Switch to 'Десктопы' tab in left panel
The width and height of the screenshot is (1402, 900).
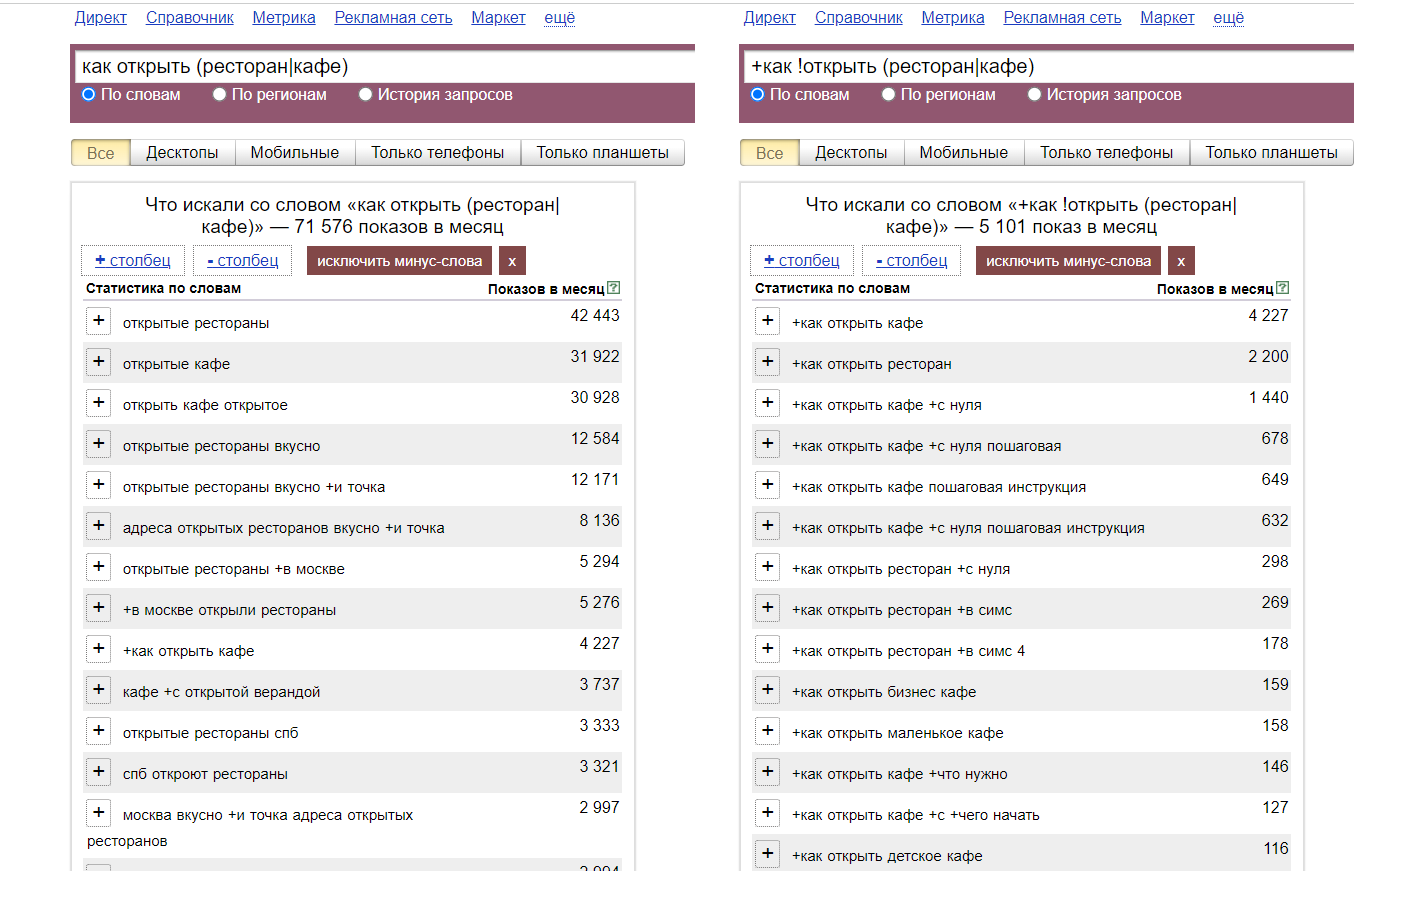[x=182, y=152]
